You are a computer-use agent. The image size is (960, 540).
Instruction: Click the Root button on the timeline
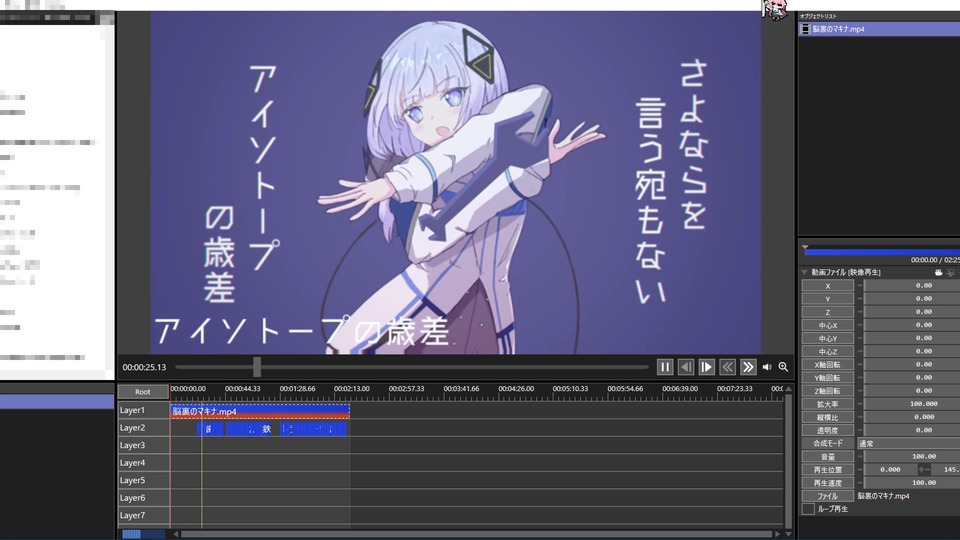(x=143, y=392)
